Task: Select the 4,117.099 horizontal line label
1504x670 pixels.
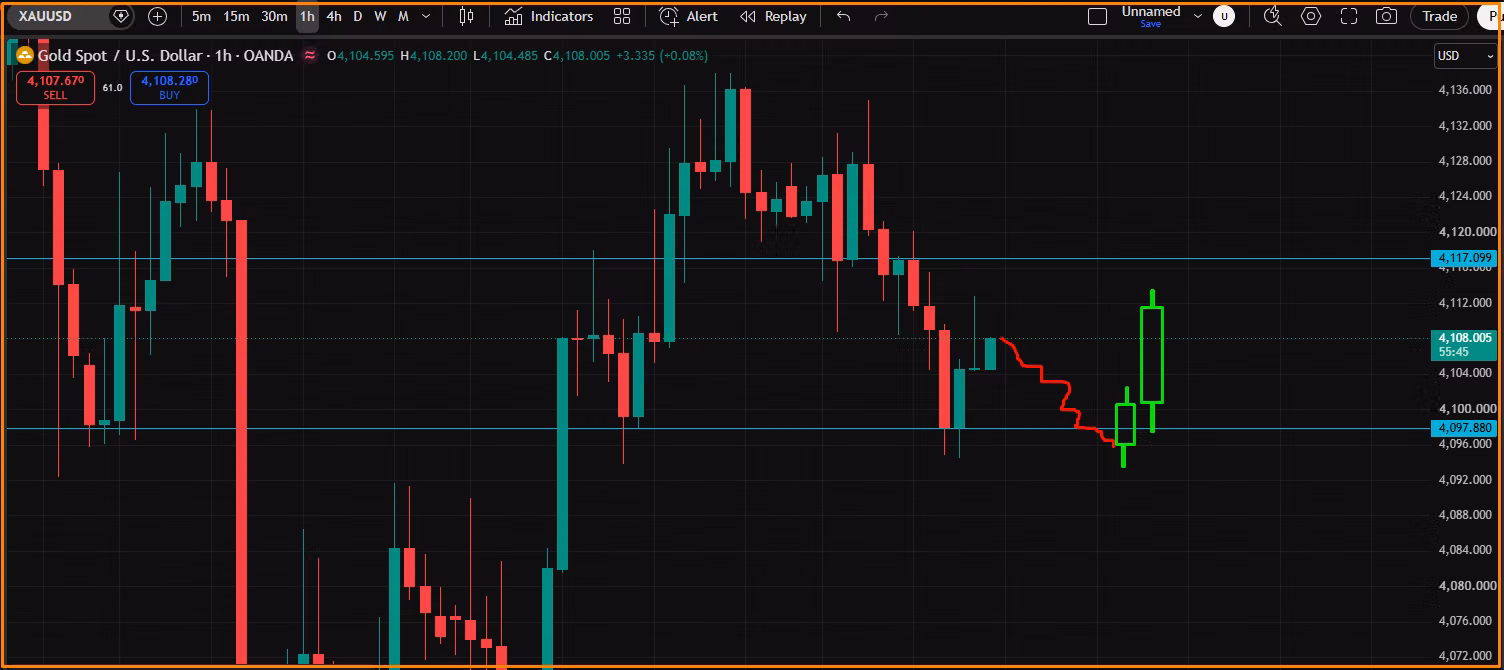Action: [1465, 258]
